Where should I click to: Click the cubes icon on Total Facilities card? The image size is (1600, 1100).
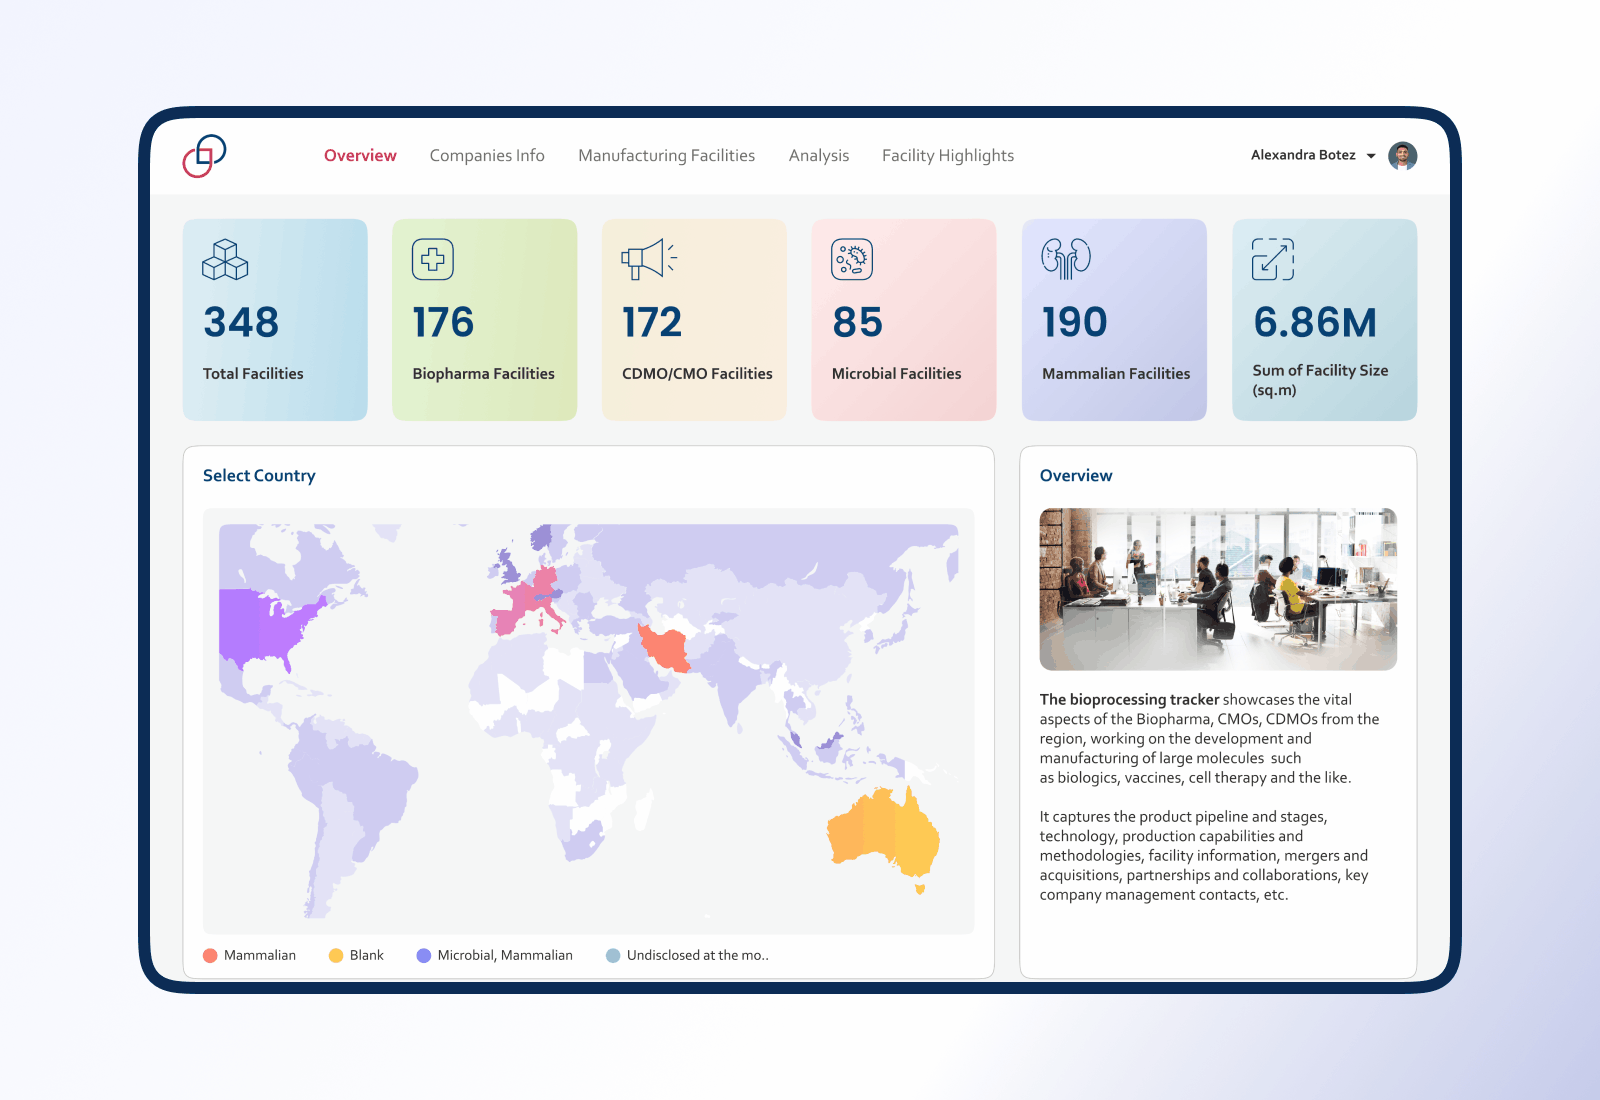pos(225,260)
